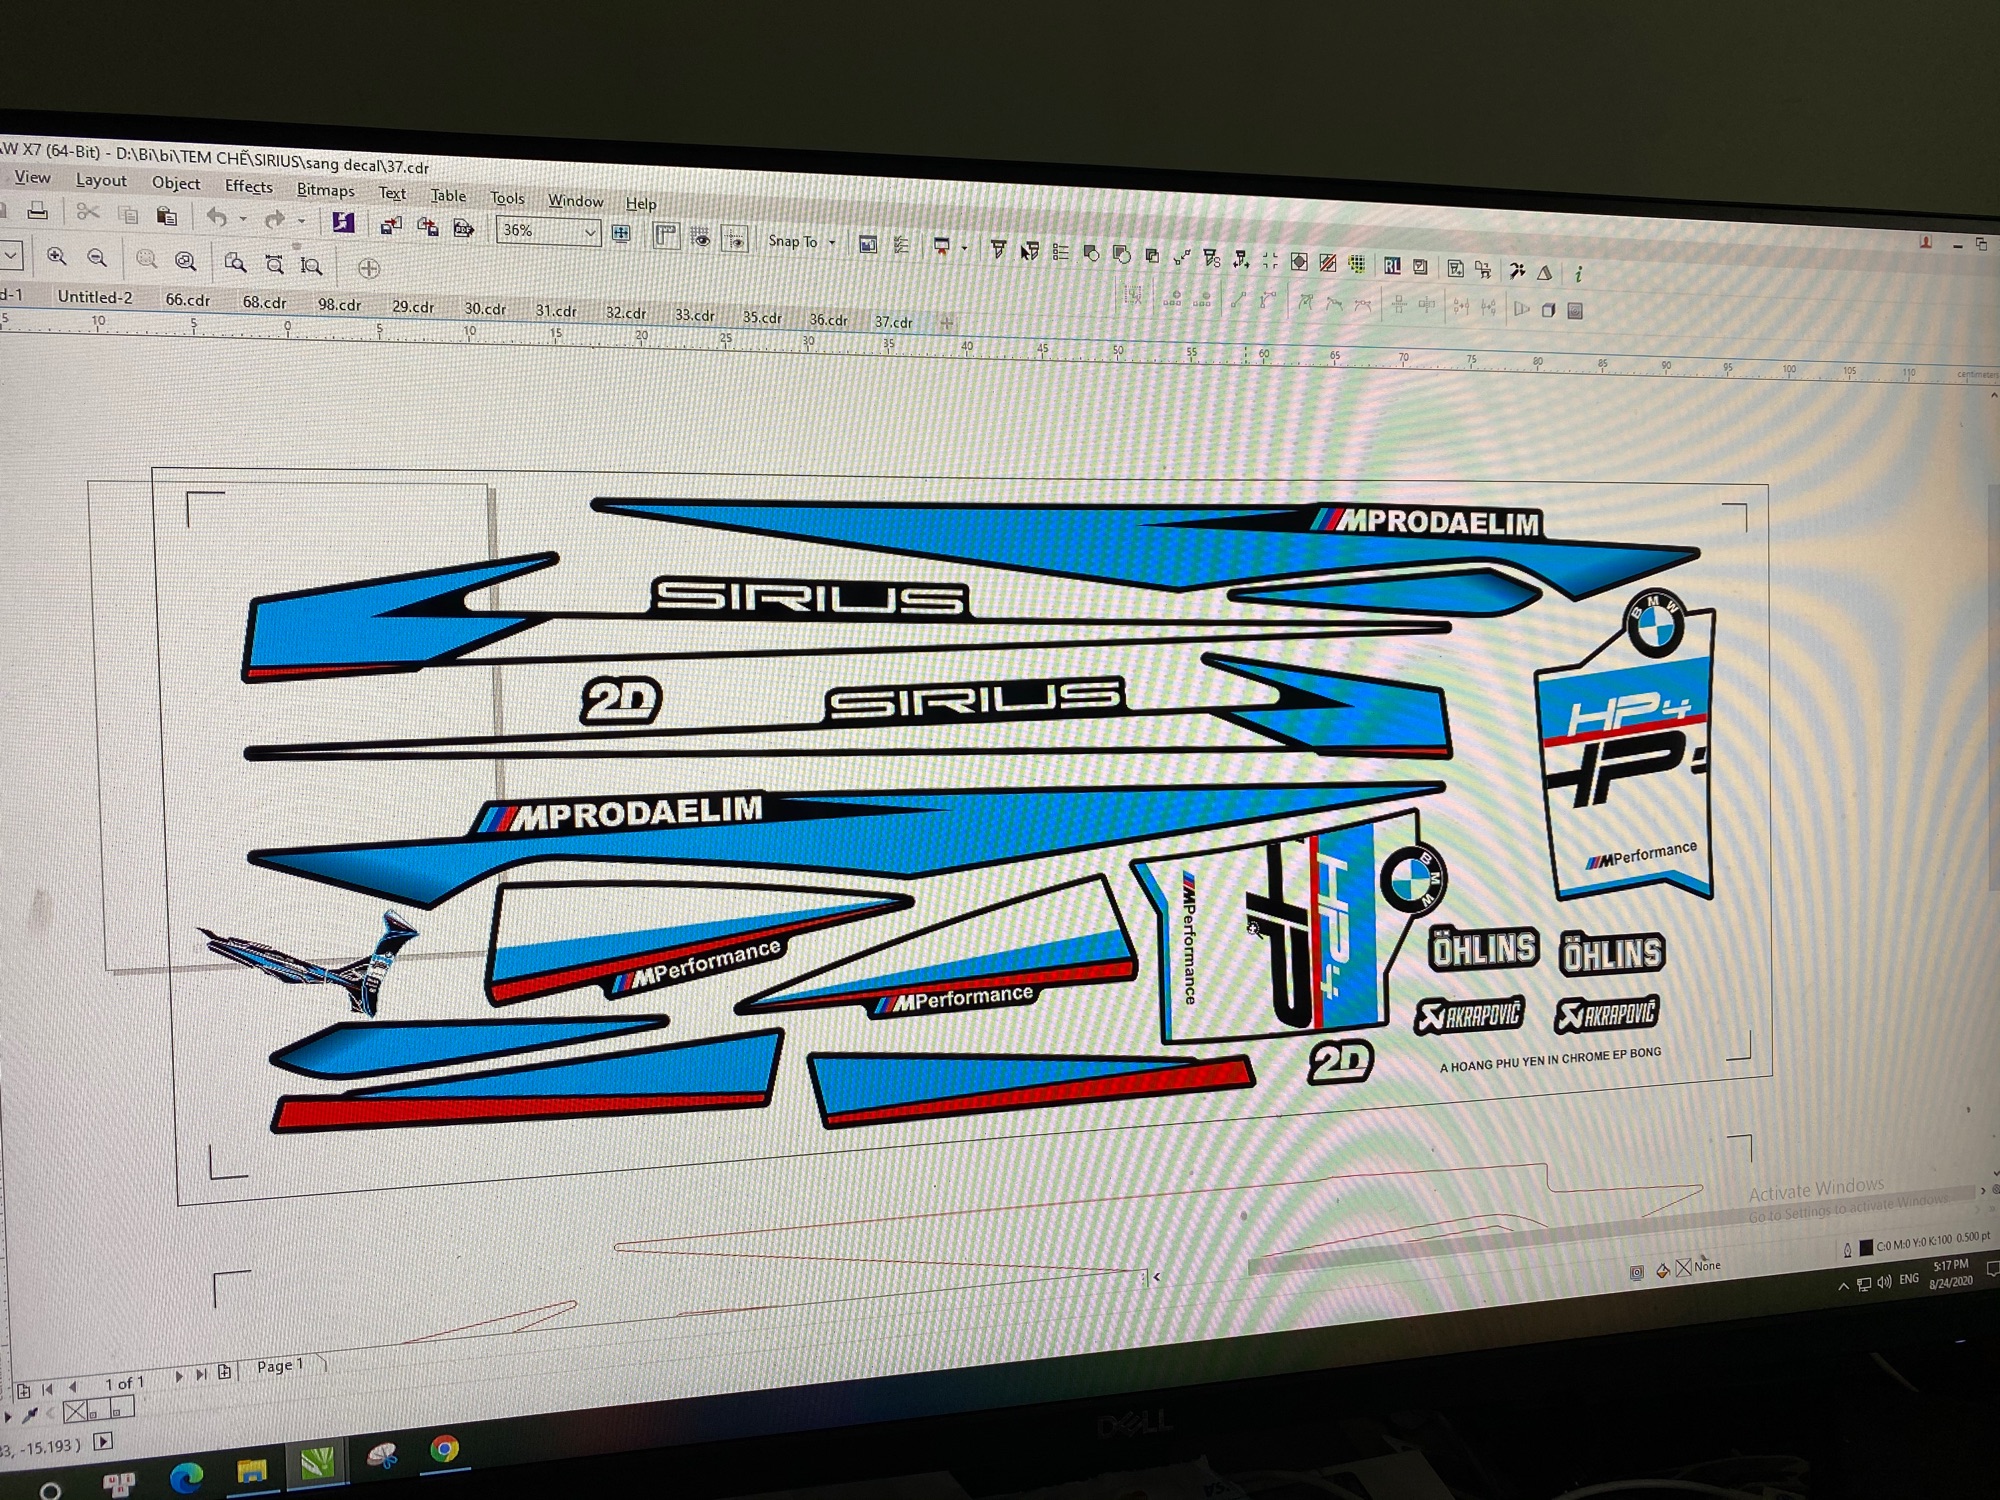Go to the last page in page navigator
The height and width of the screenshot is (1500, 2000).
click(x=201, y=1375)
